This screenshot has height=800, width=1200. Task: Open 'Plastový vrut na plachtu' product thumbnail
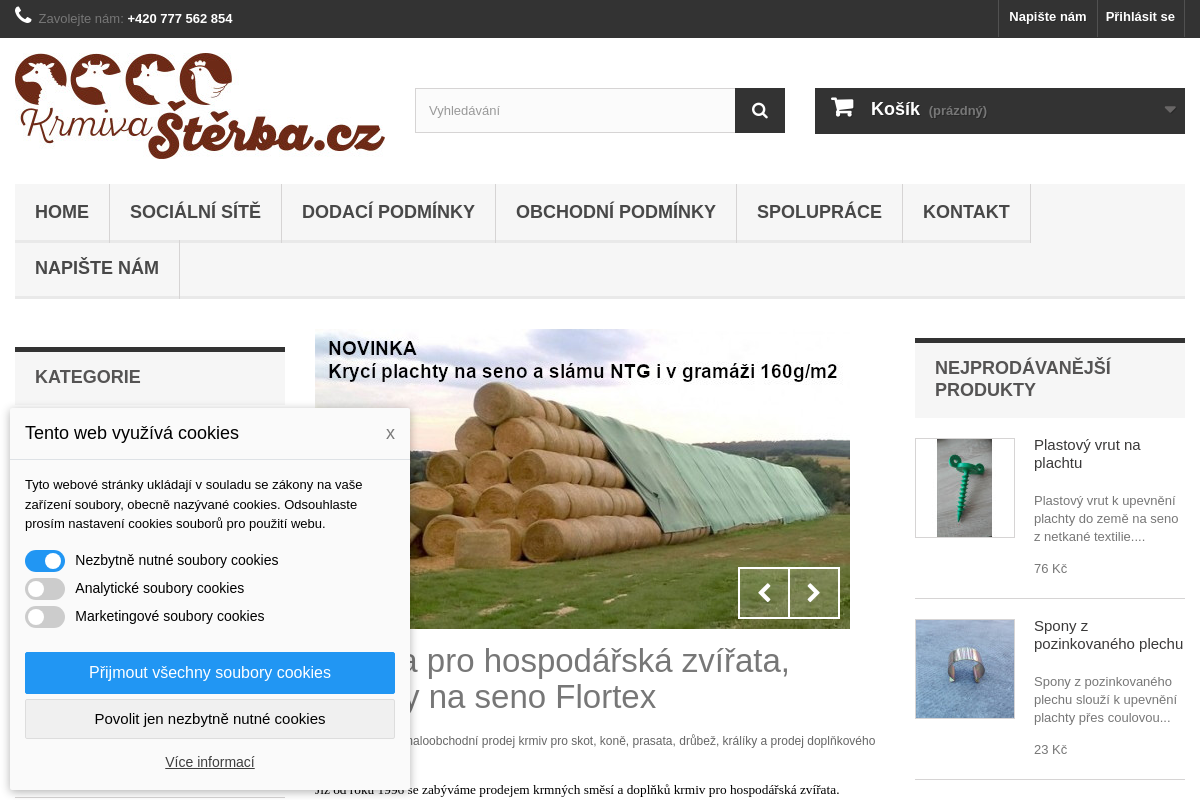964,487
